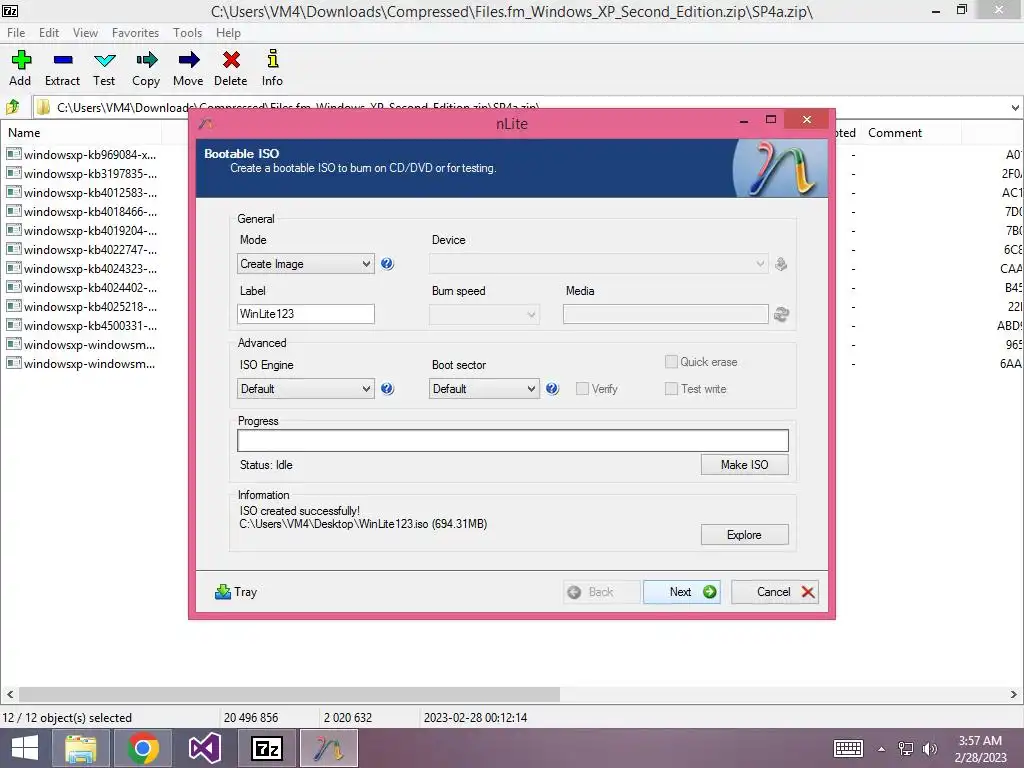The image size is (1024, 768).
Task: Open File Explorer from the taskbar
Action: (81, 748)
